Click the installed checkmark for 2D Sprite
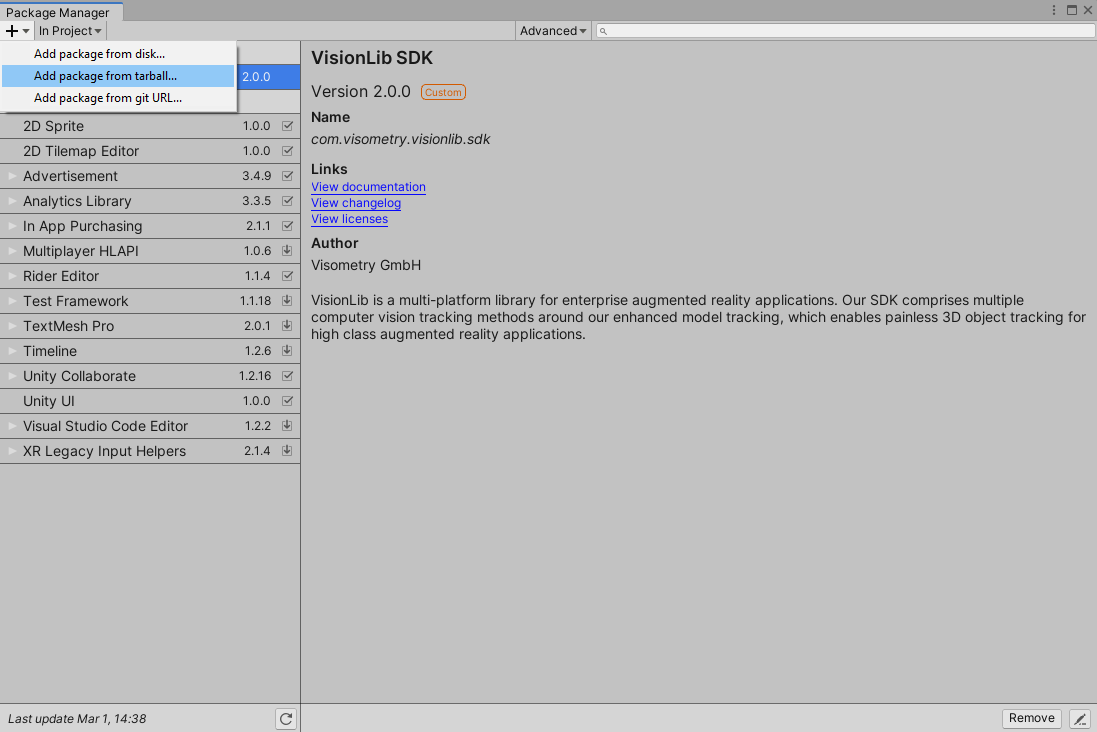Screen dimensions: 1097x732 (287, 126)
